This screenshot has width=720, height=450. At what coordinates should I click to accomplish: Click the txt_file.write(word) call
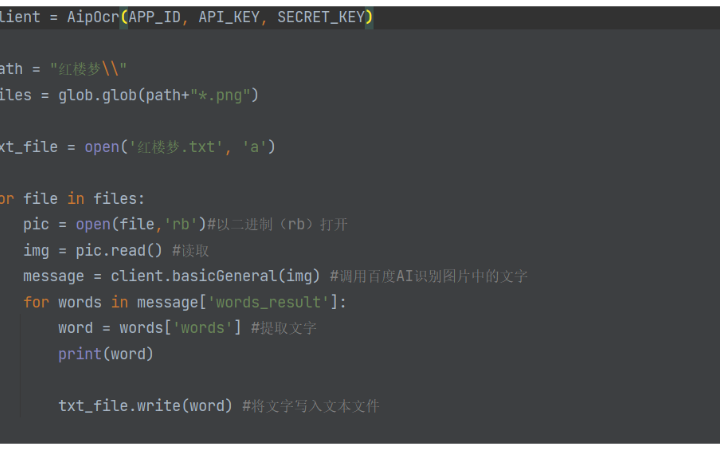[x=145, y=406]
